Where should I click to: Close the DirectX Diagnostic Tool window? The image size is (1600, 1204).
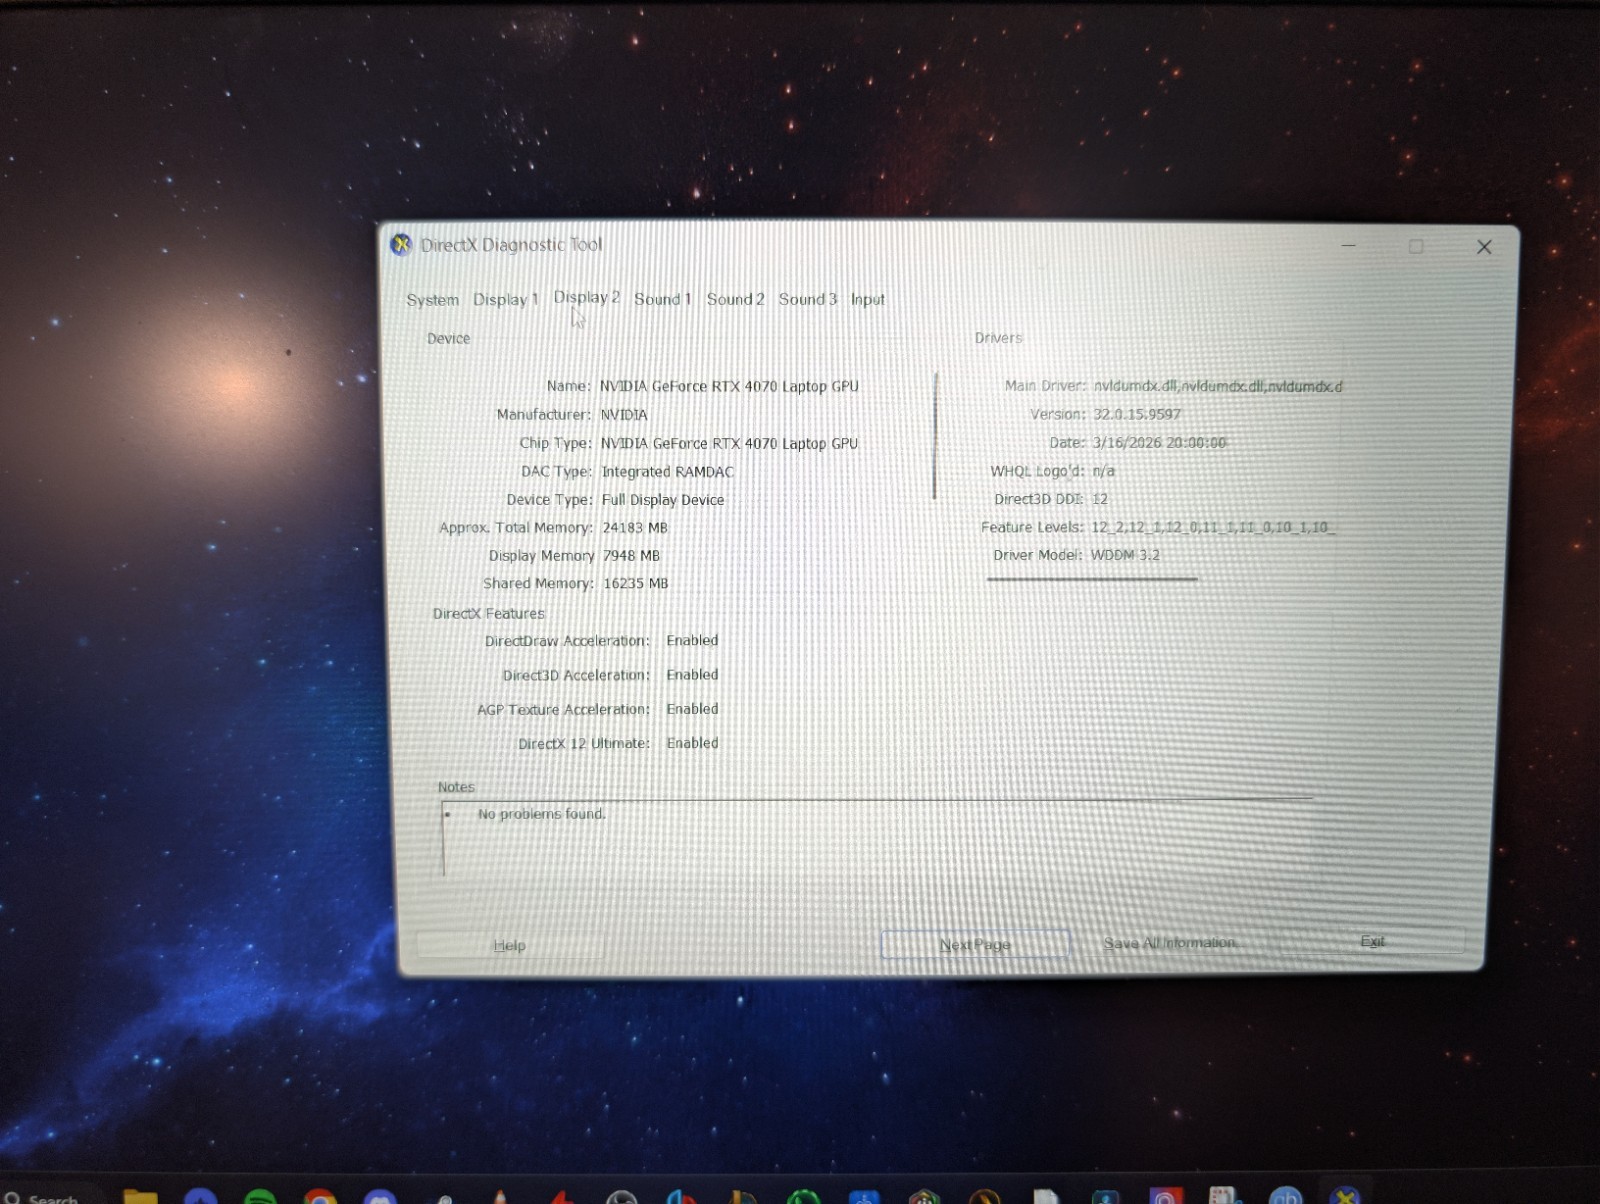point(1484,247)
